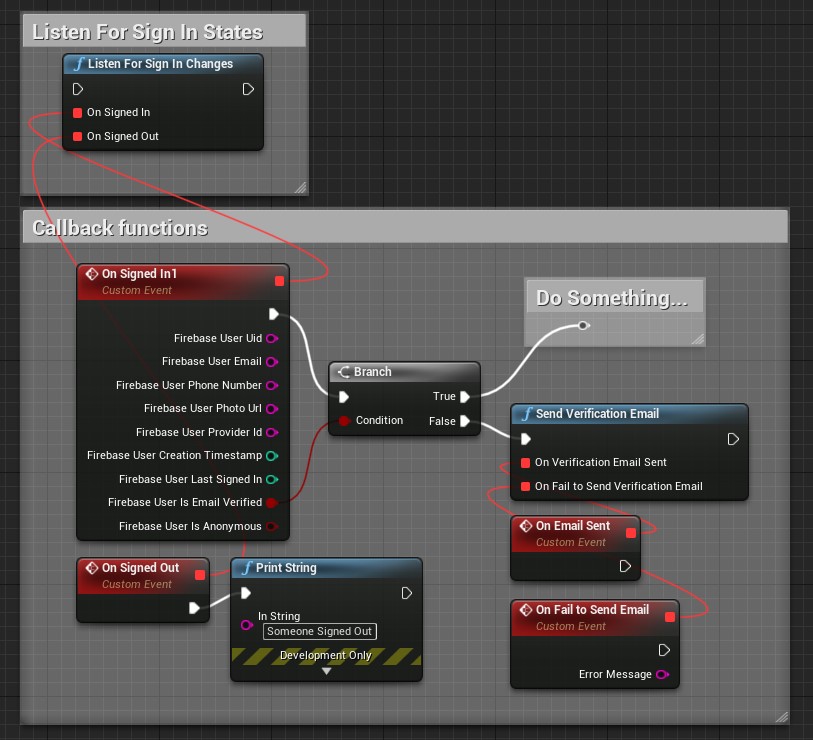813x740 pixels.
Task: Select the Do Something... comment title
Action: pos(612,298)
